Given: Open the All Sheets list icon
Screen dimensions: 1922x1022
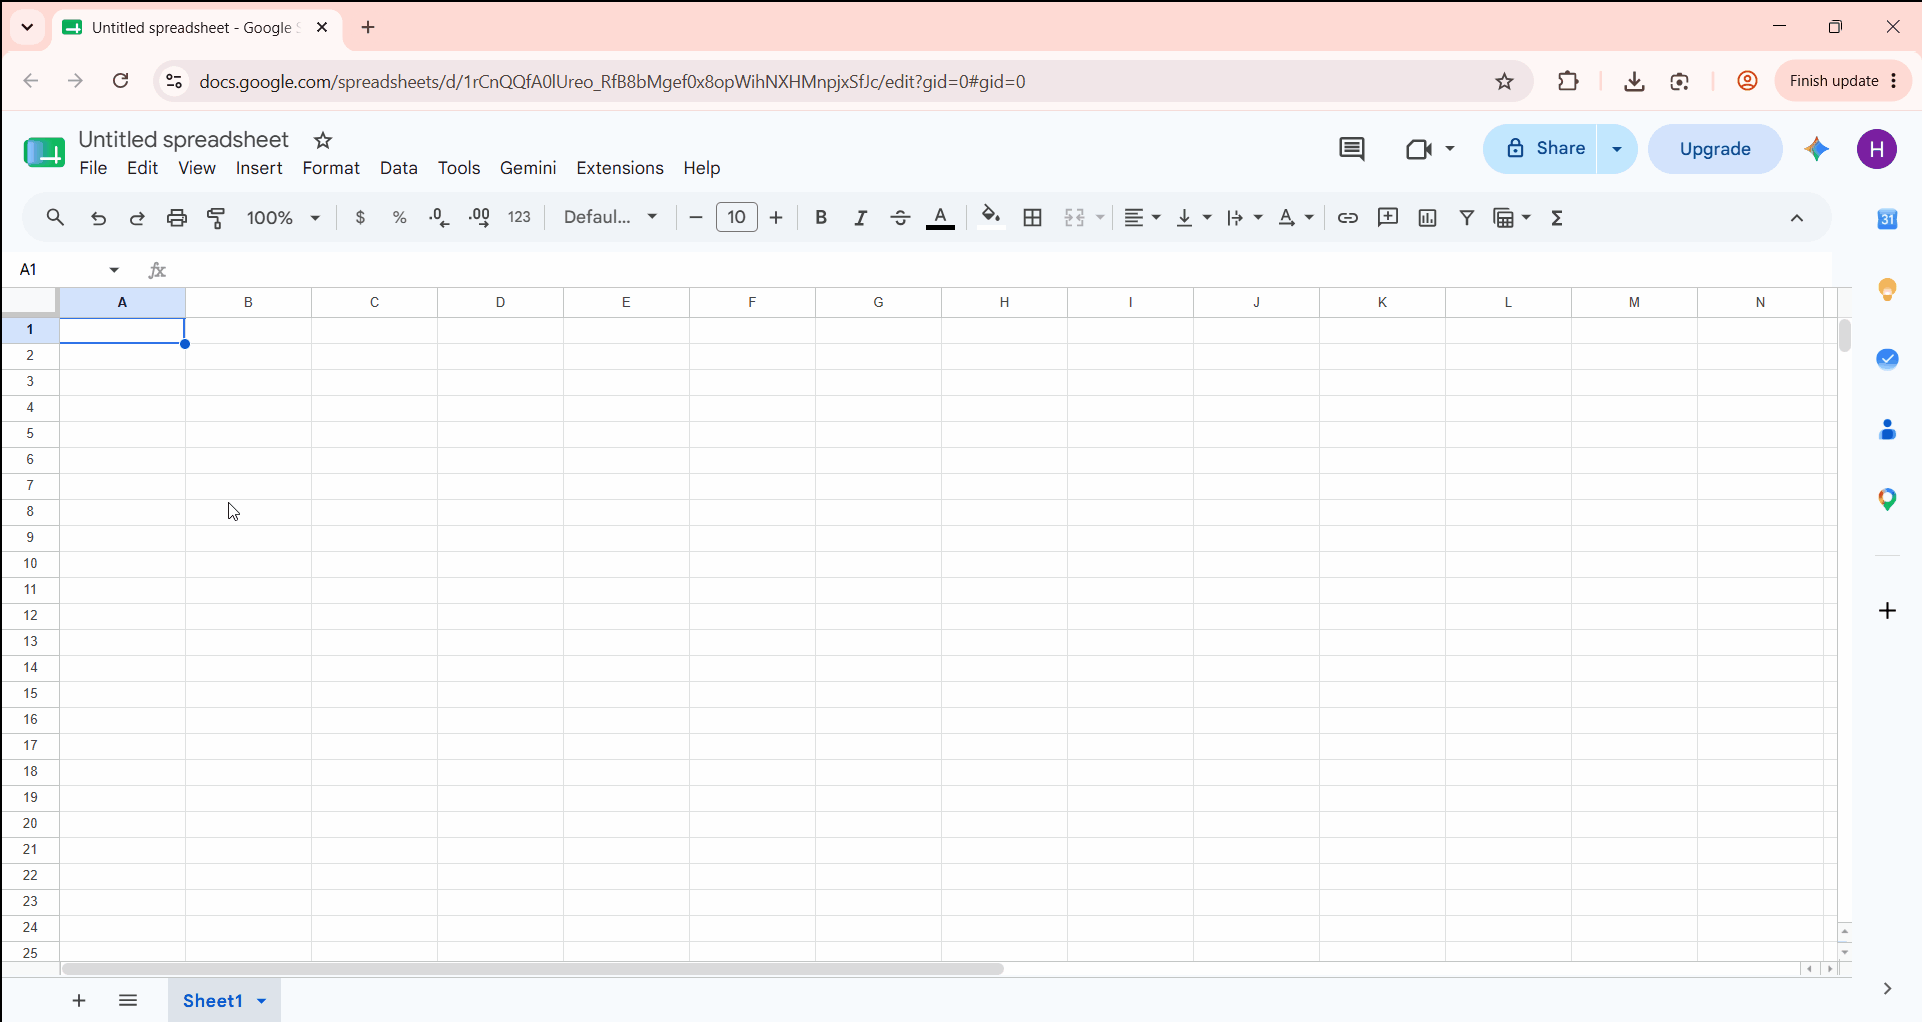Looking at the screenshot, I should 128,1000.
